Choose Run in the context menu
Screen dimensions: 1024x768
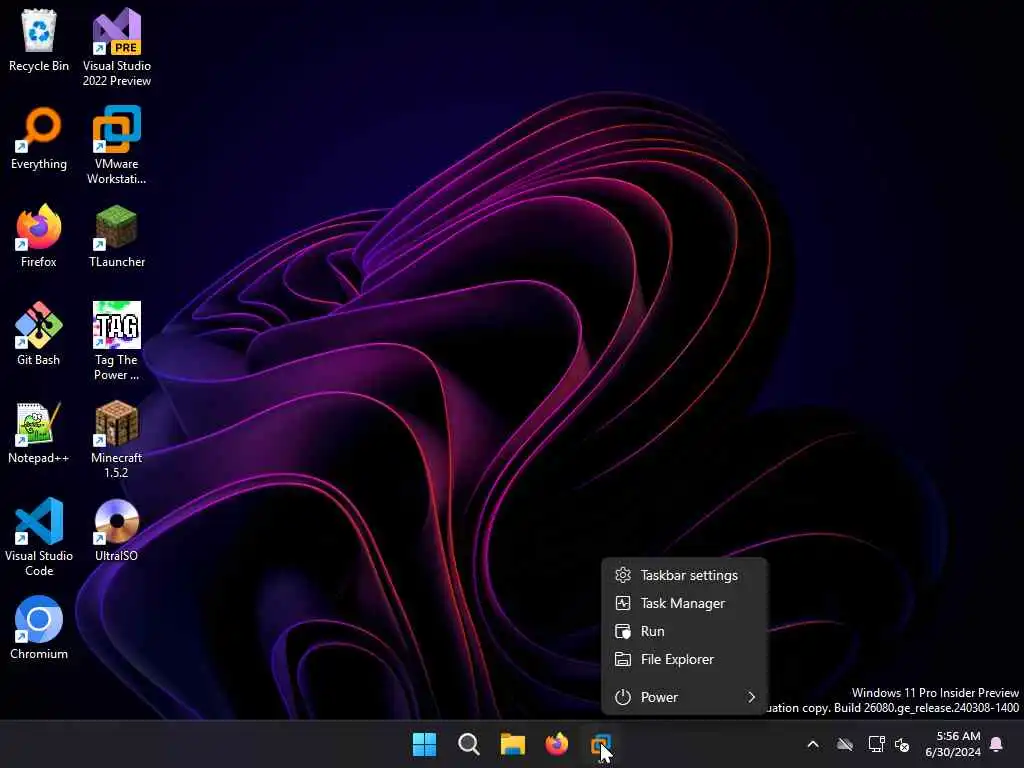pyautogui.click(x=684, y=632)
